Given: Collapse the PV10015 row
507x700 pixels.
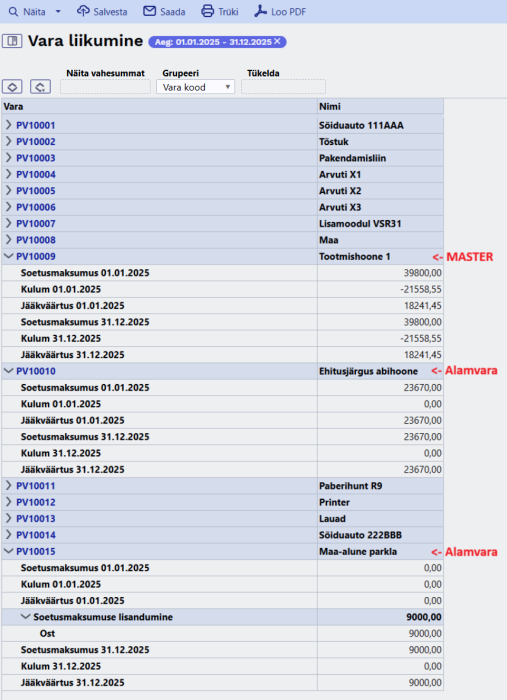Looking at the screenshot, I should (8, 551).
